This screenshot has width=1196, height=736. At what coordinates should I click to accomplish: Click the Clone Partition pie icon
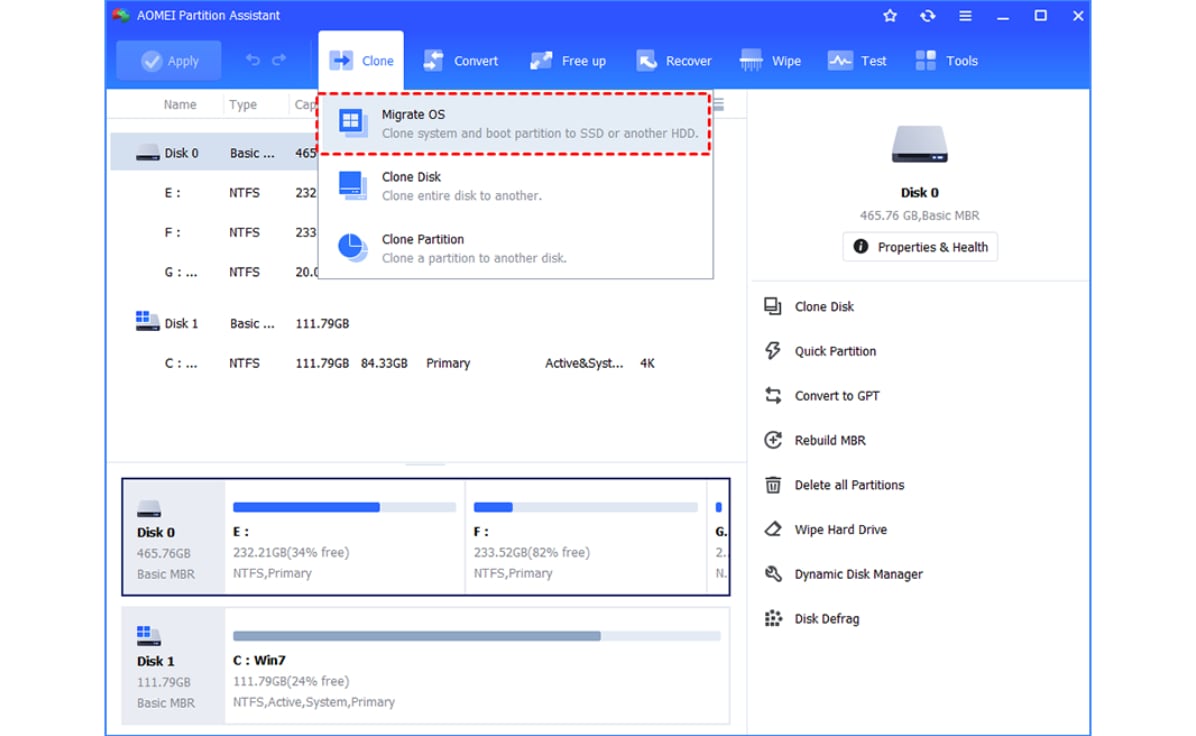[x=352, y=247]
